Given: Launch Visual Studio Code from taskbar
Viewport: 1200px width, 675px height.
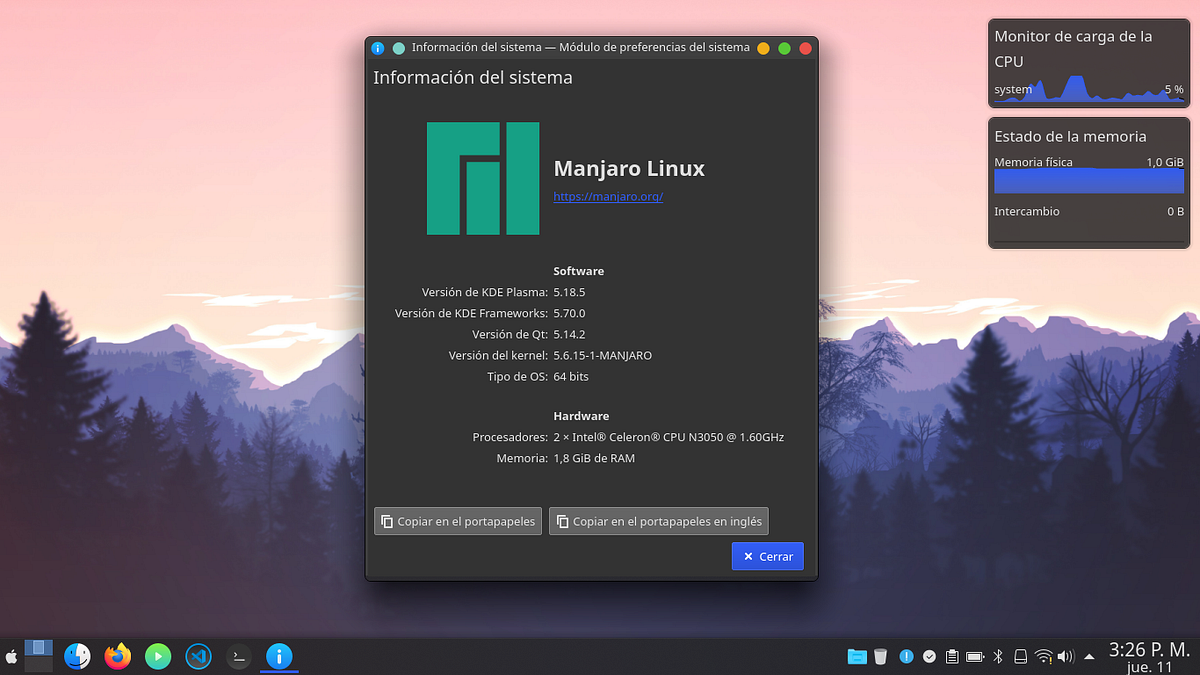Looking at the screenshot, I should pyautogui.click(x=198, y=656).
